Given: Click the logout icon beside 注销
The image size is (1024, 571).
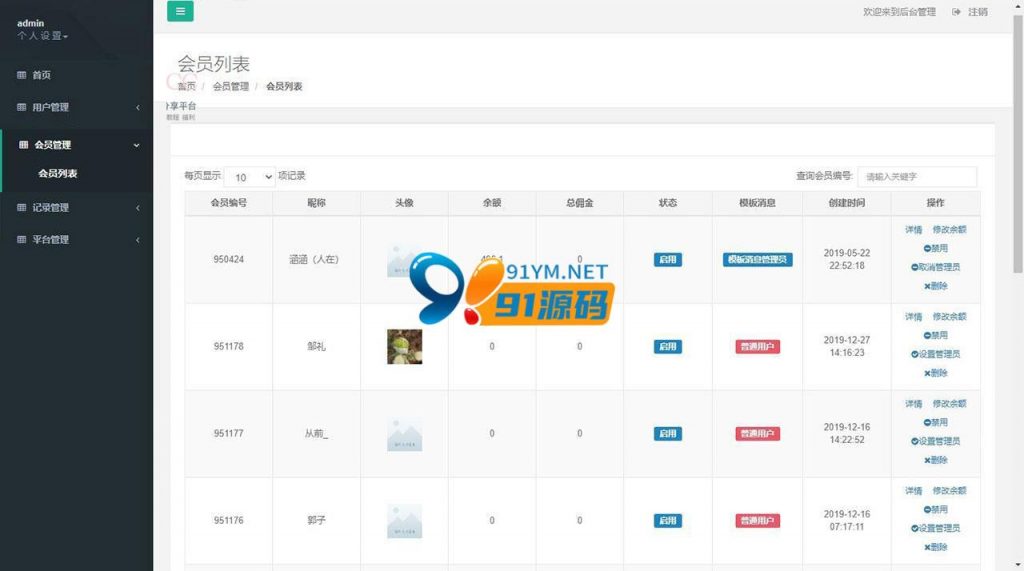Looking at the screenshot, I should click(x=956, y=12).
